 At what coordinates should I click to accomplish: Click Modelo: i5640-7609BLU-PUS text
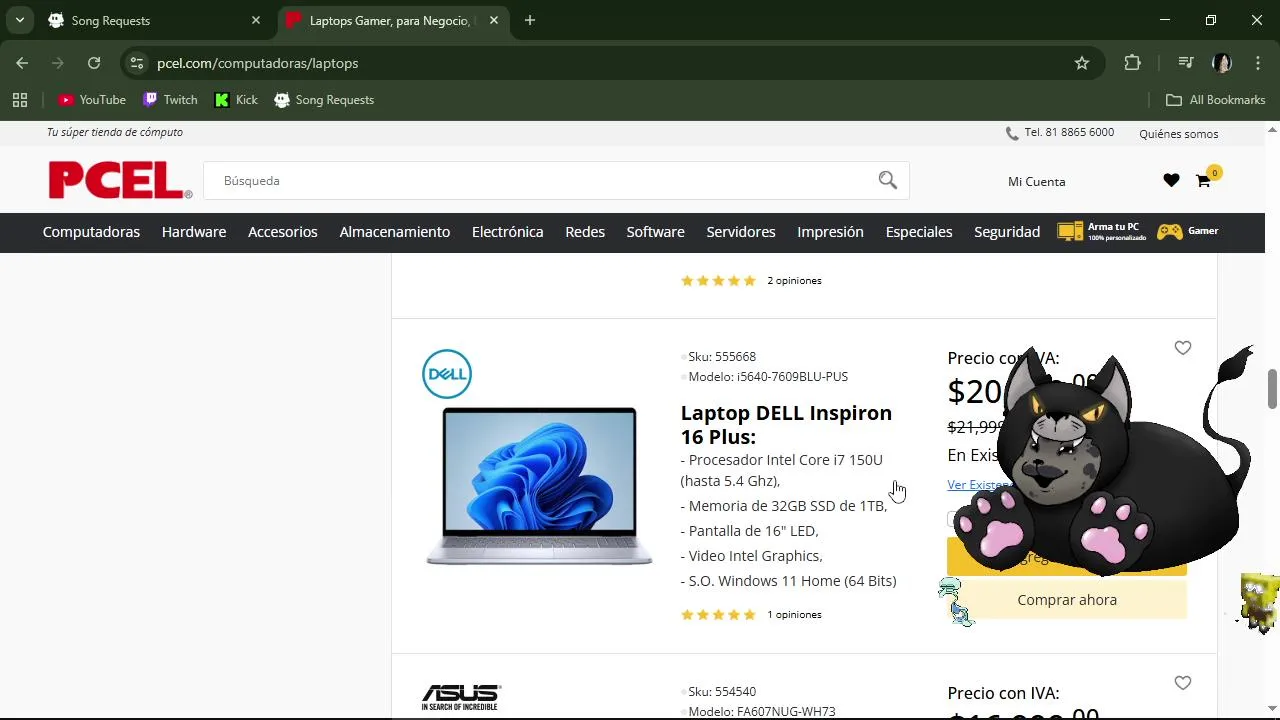pyautogui.click(x=768, y=377)
